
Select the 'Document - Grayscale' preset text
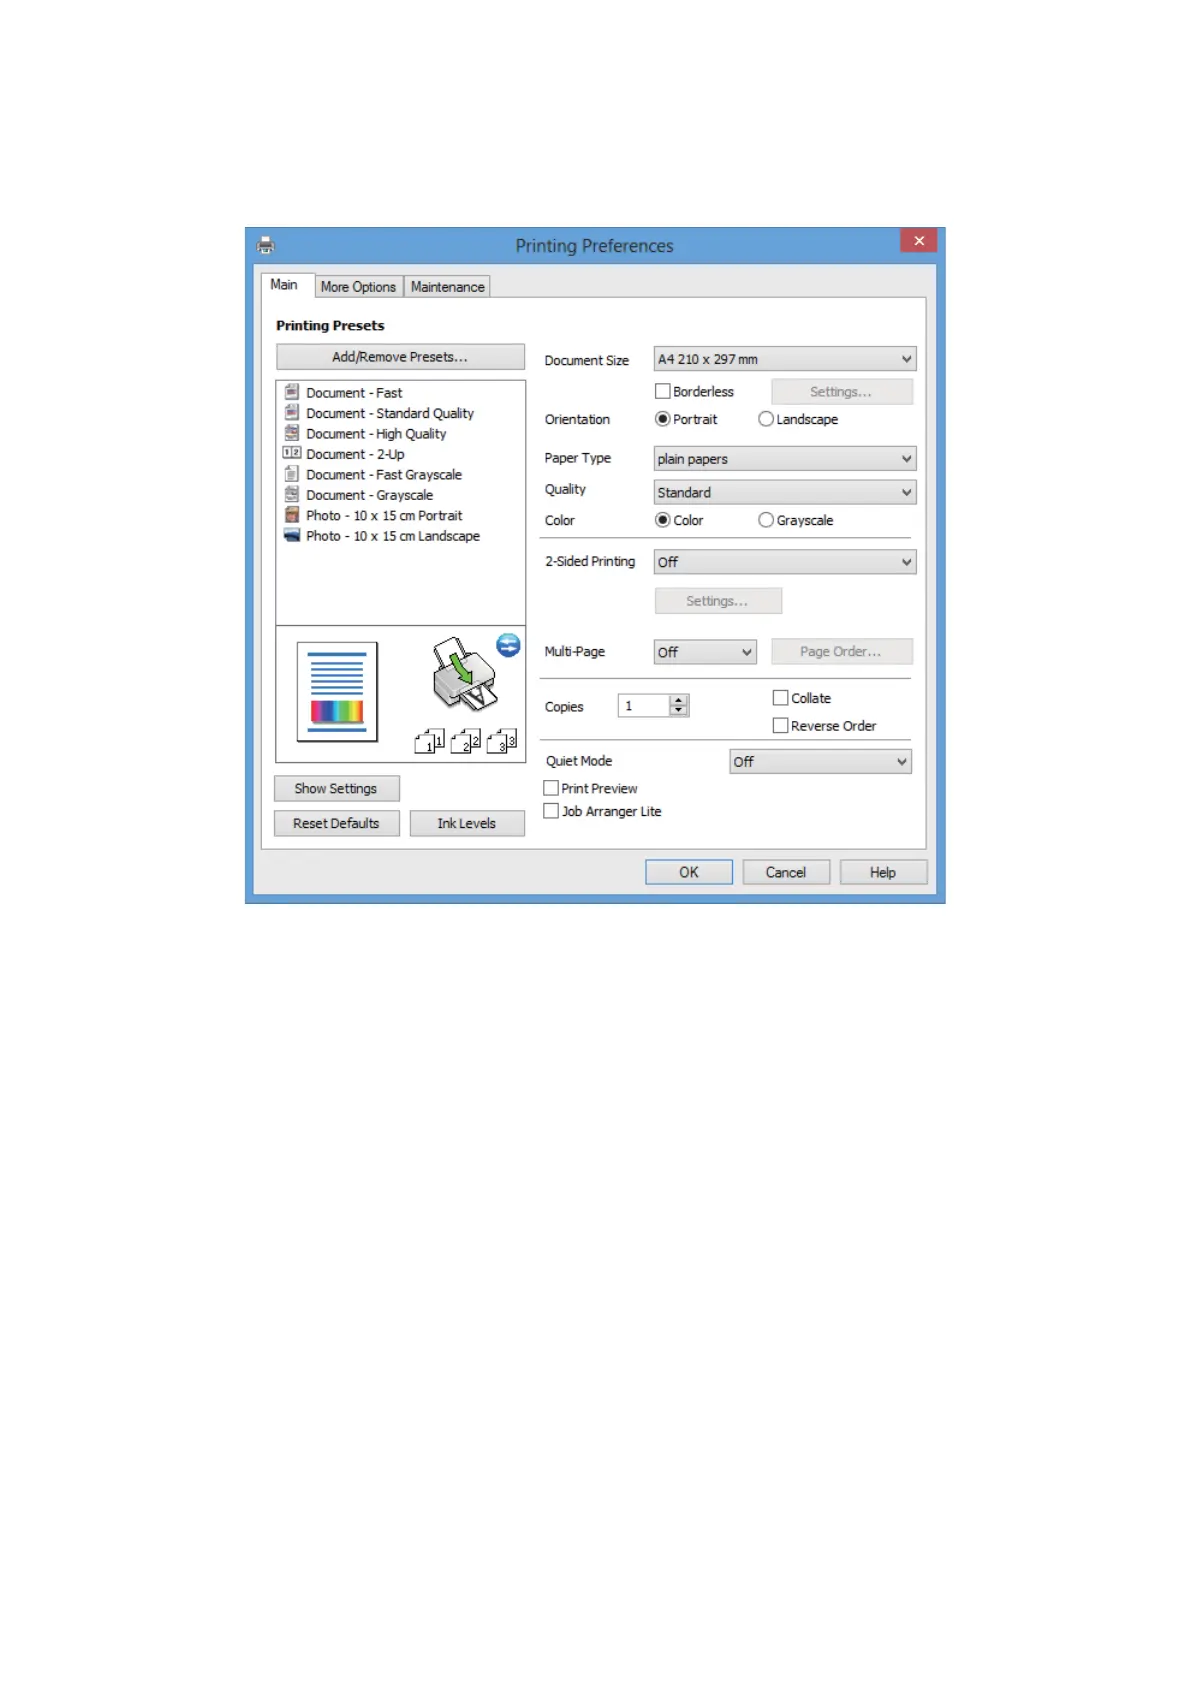(x=369, y=495)
